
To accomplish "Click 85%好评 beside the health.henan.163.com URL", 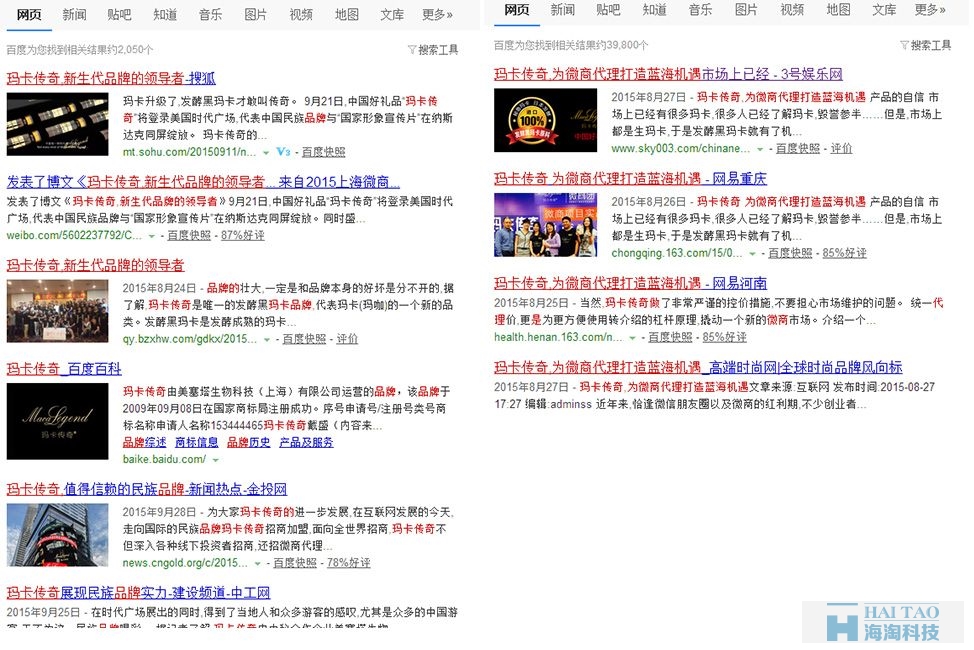I will click(x=724, y=337).
